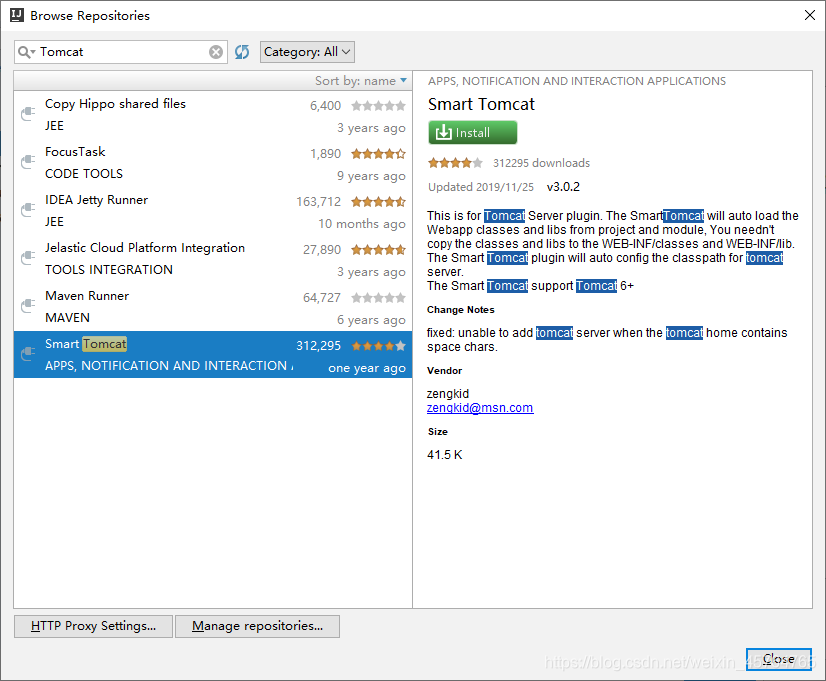Clear the Tomcat search text
The height and width of the screenshot is (681, 826).
pos(215,52)
